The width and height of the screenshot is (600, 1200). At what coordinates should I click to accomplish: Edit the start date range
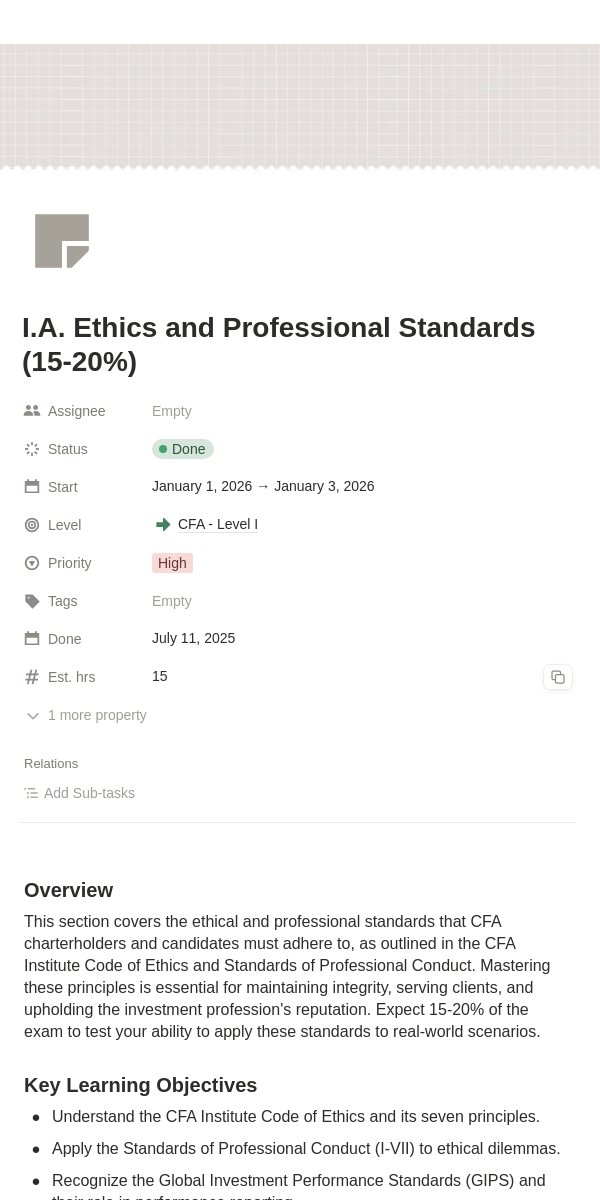[263, 486]
